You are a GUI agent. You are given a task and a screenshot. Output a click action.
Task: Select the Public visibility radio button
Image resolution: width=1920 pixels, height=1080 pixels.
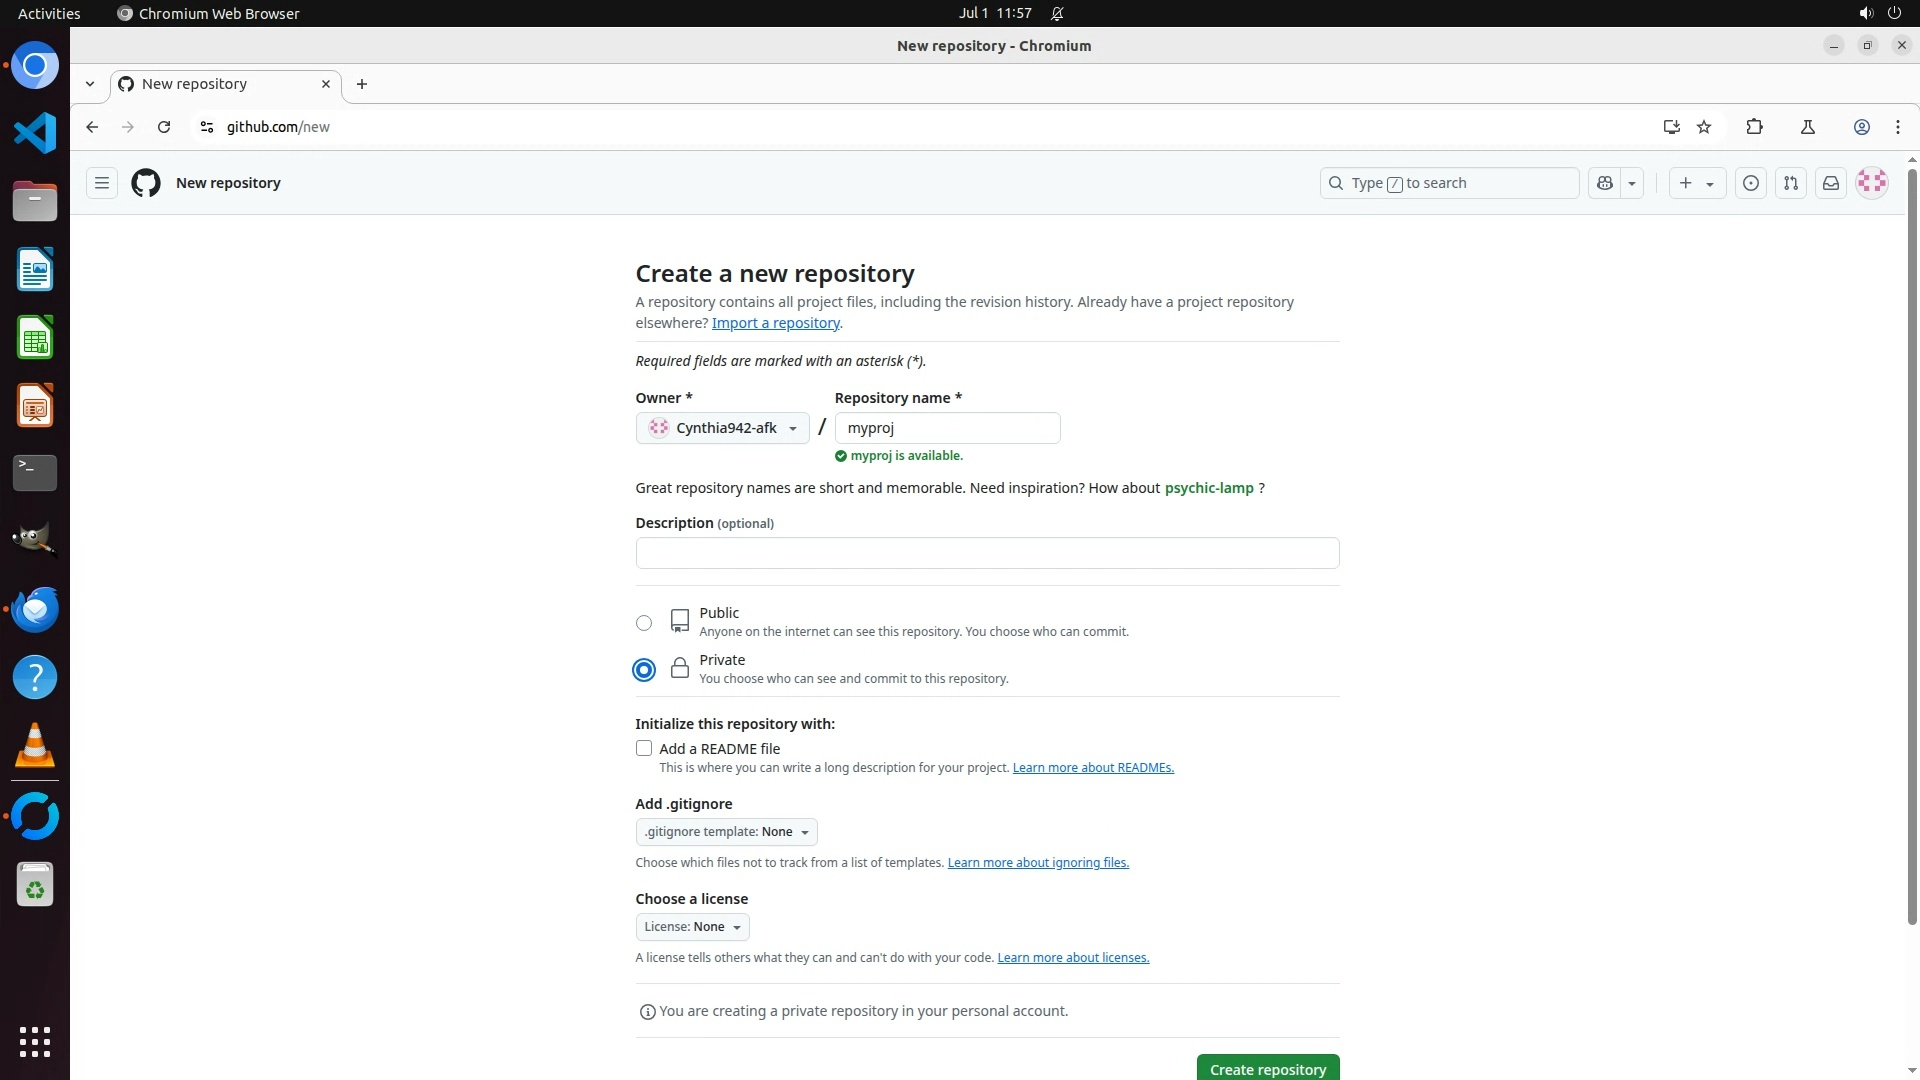[x=644, y=623]
